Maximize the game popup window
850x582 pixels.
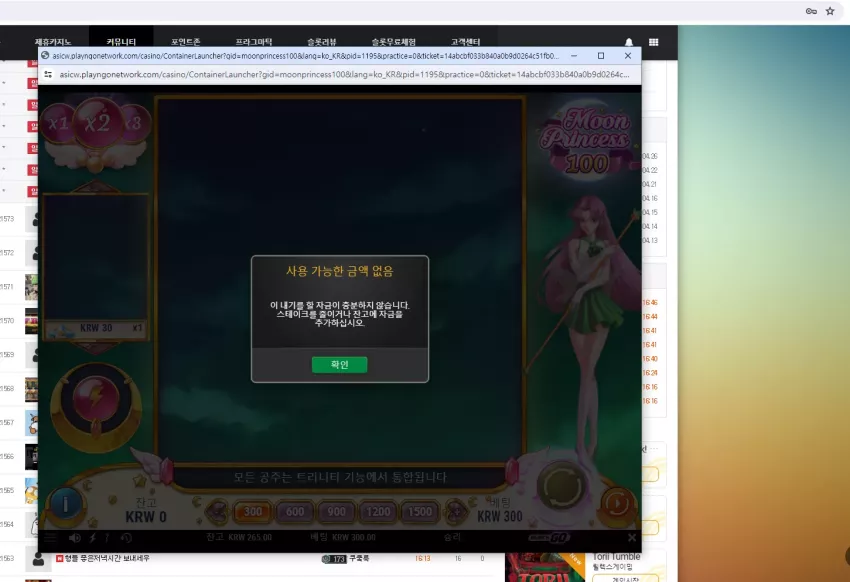point(601,55)
